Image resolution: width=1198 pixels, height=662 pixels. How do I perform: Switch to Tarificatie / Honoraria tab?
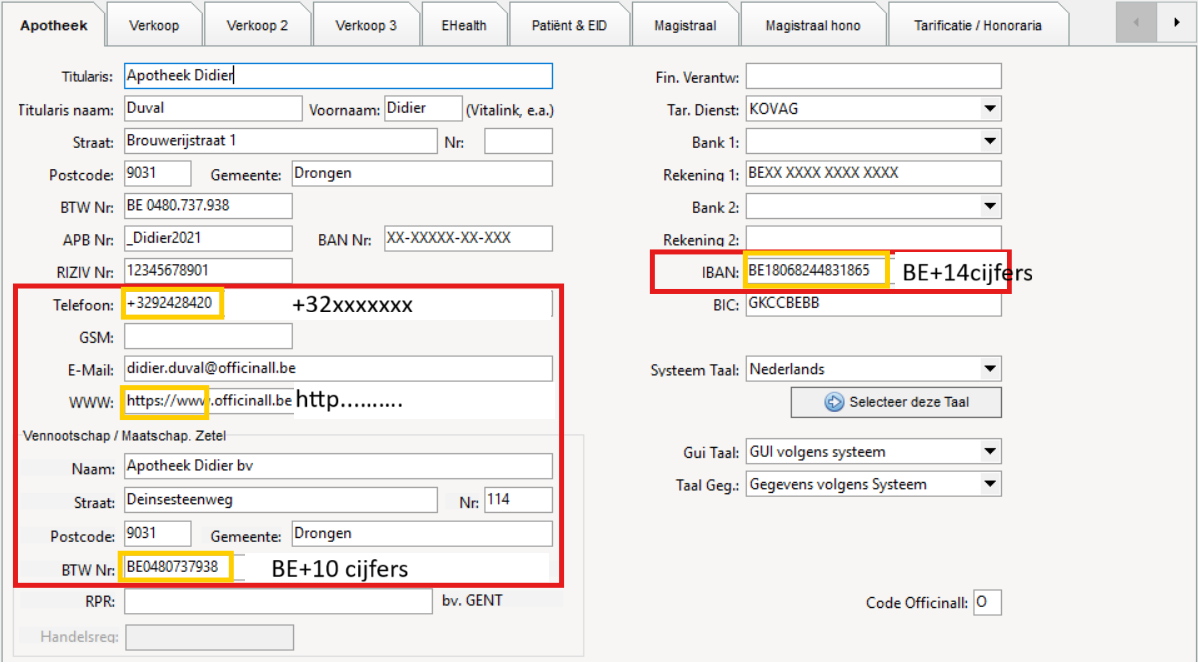coord(976,25)
